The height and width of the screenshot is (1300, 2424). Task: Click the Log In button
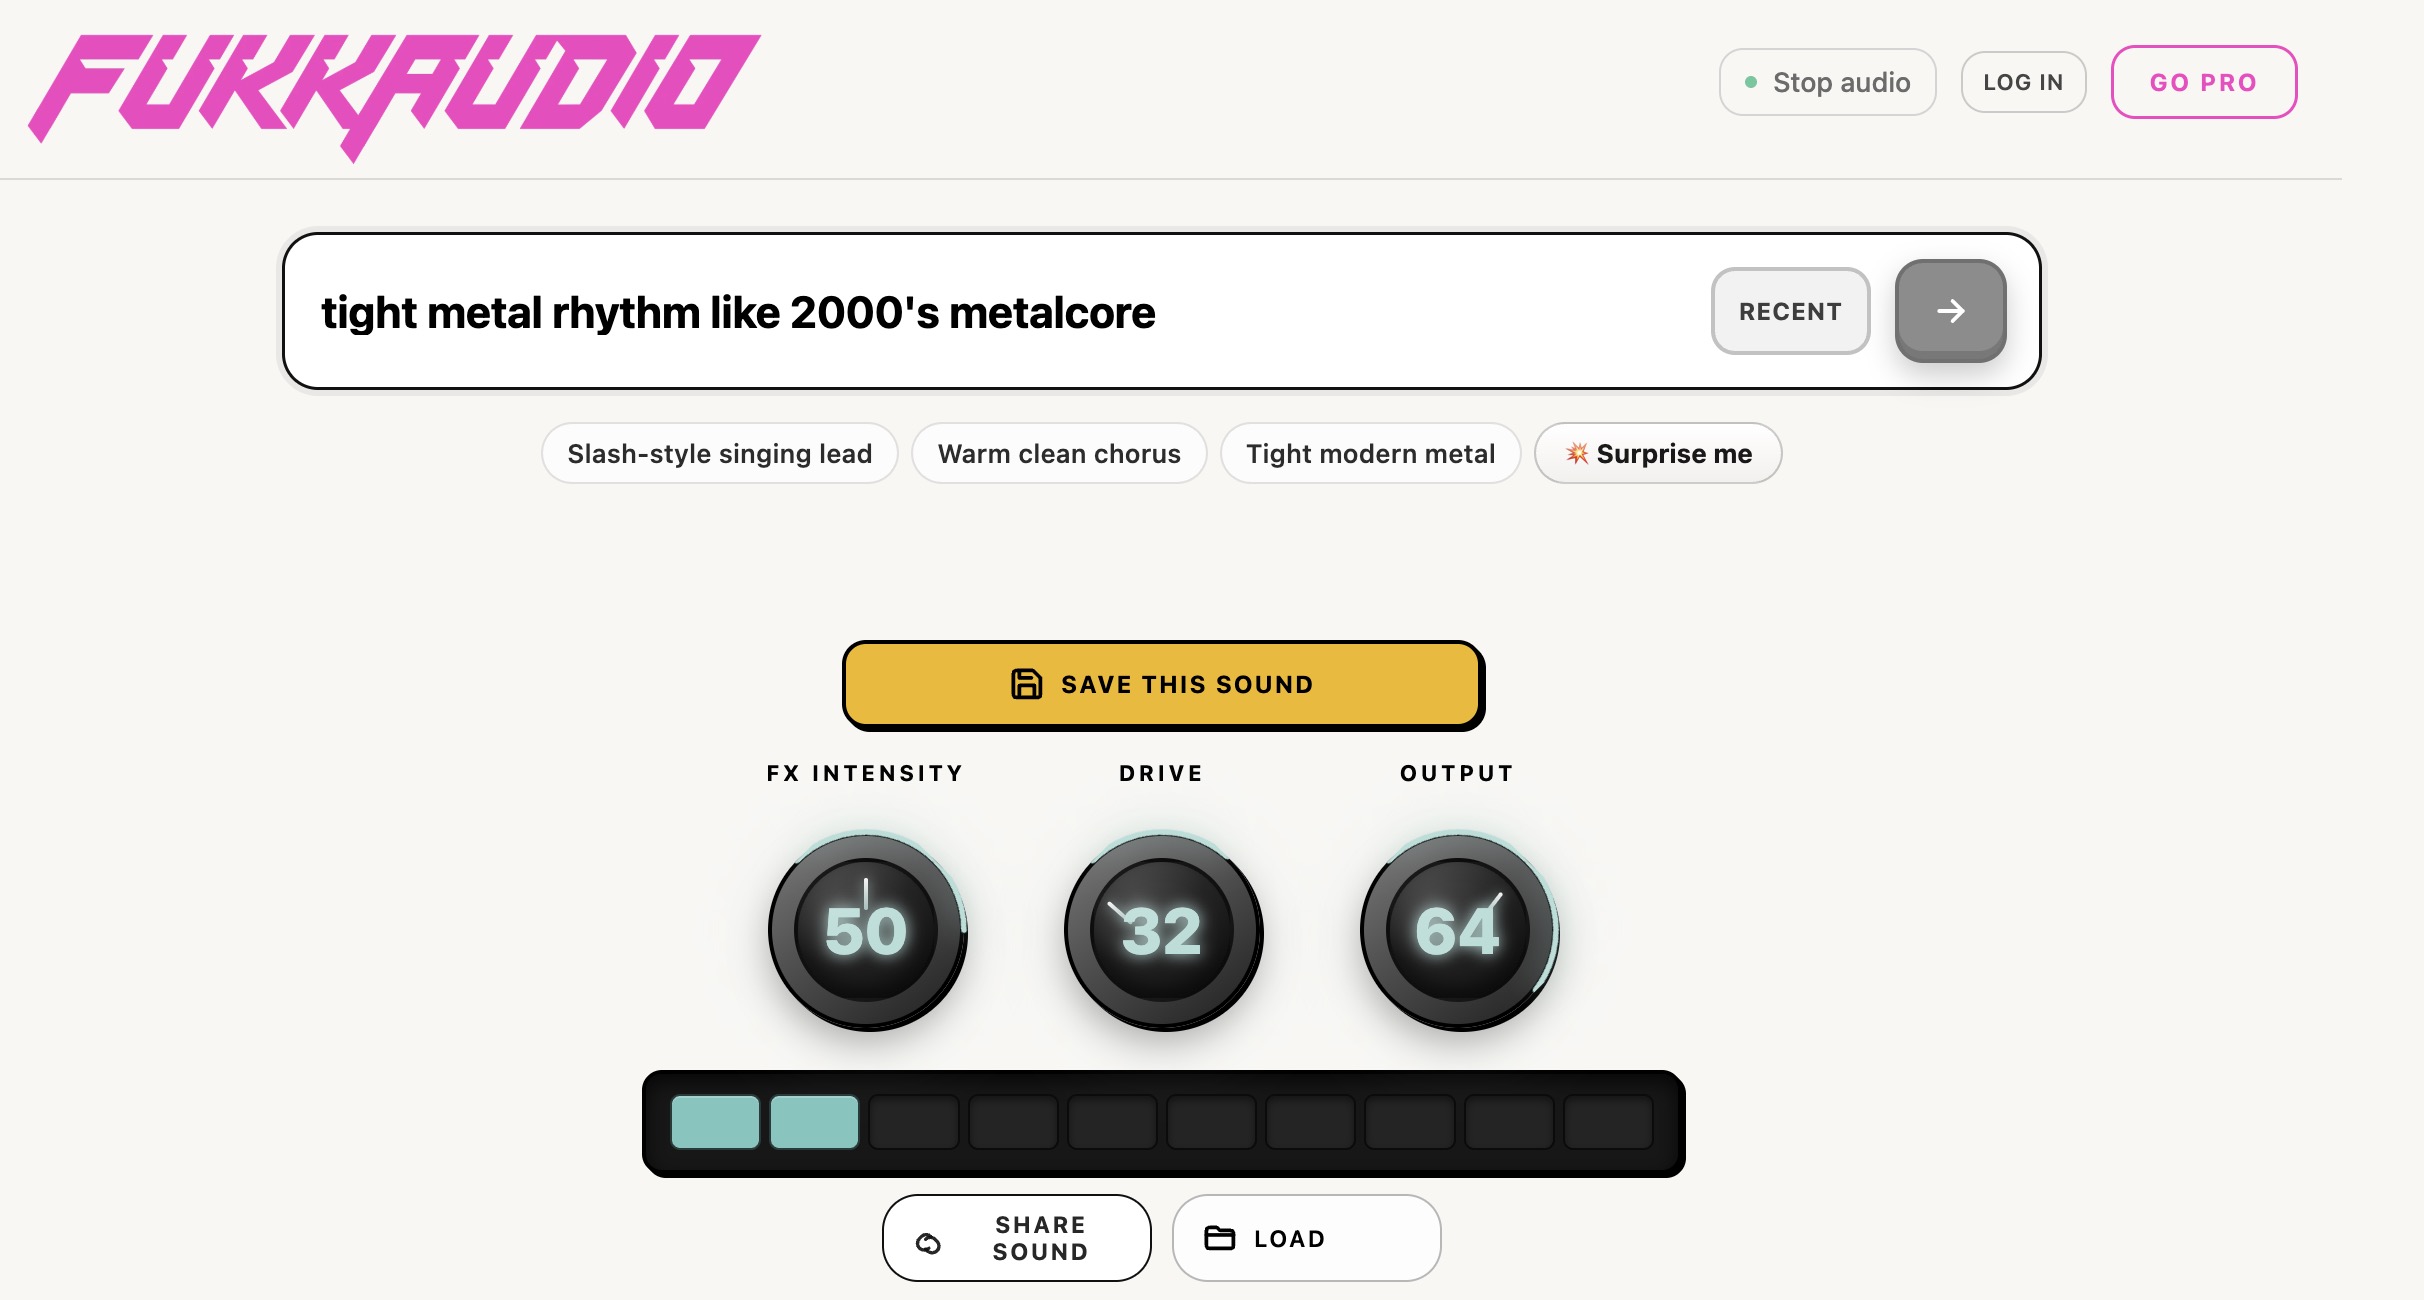point(2023,82)
